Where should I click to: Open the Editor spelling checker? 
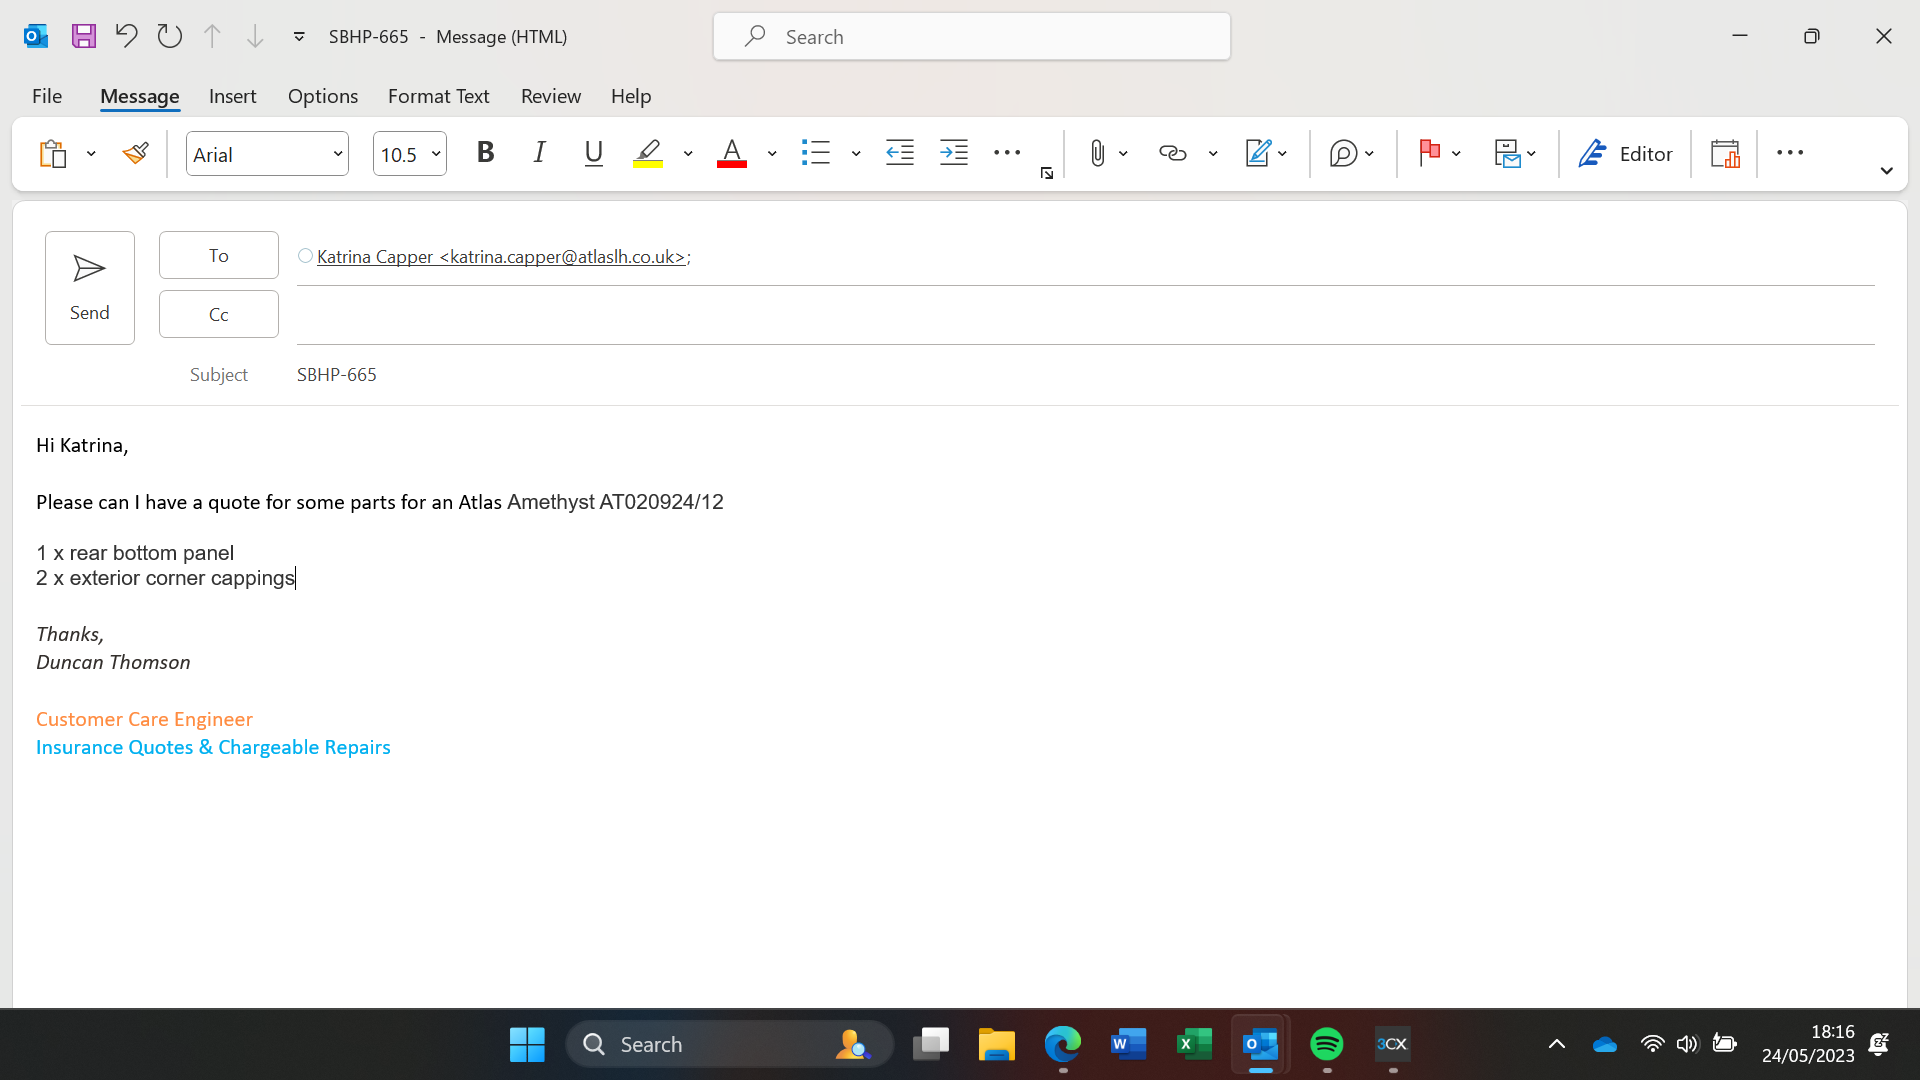click(1625, 153)
